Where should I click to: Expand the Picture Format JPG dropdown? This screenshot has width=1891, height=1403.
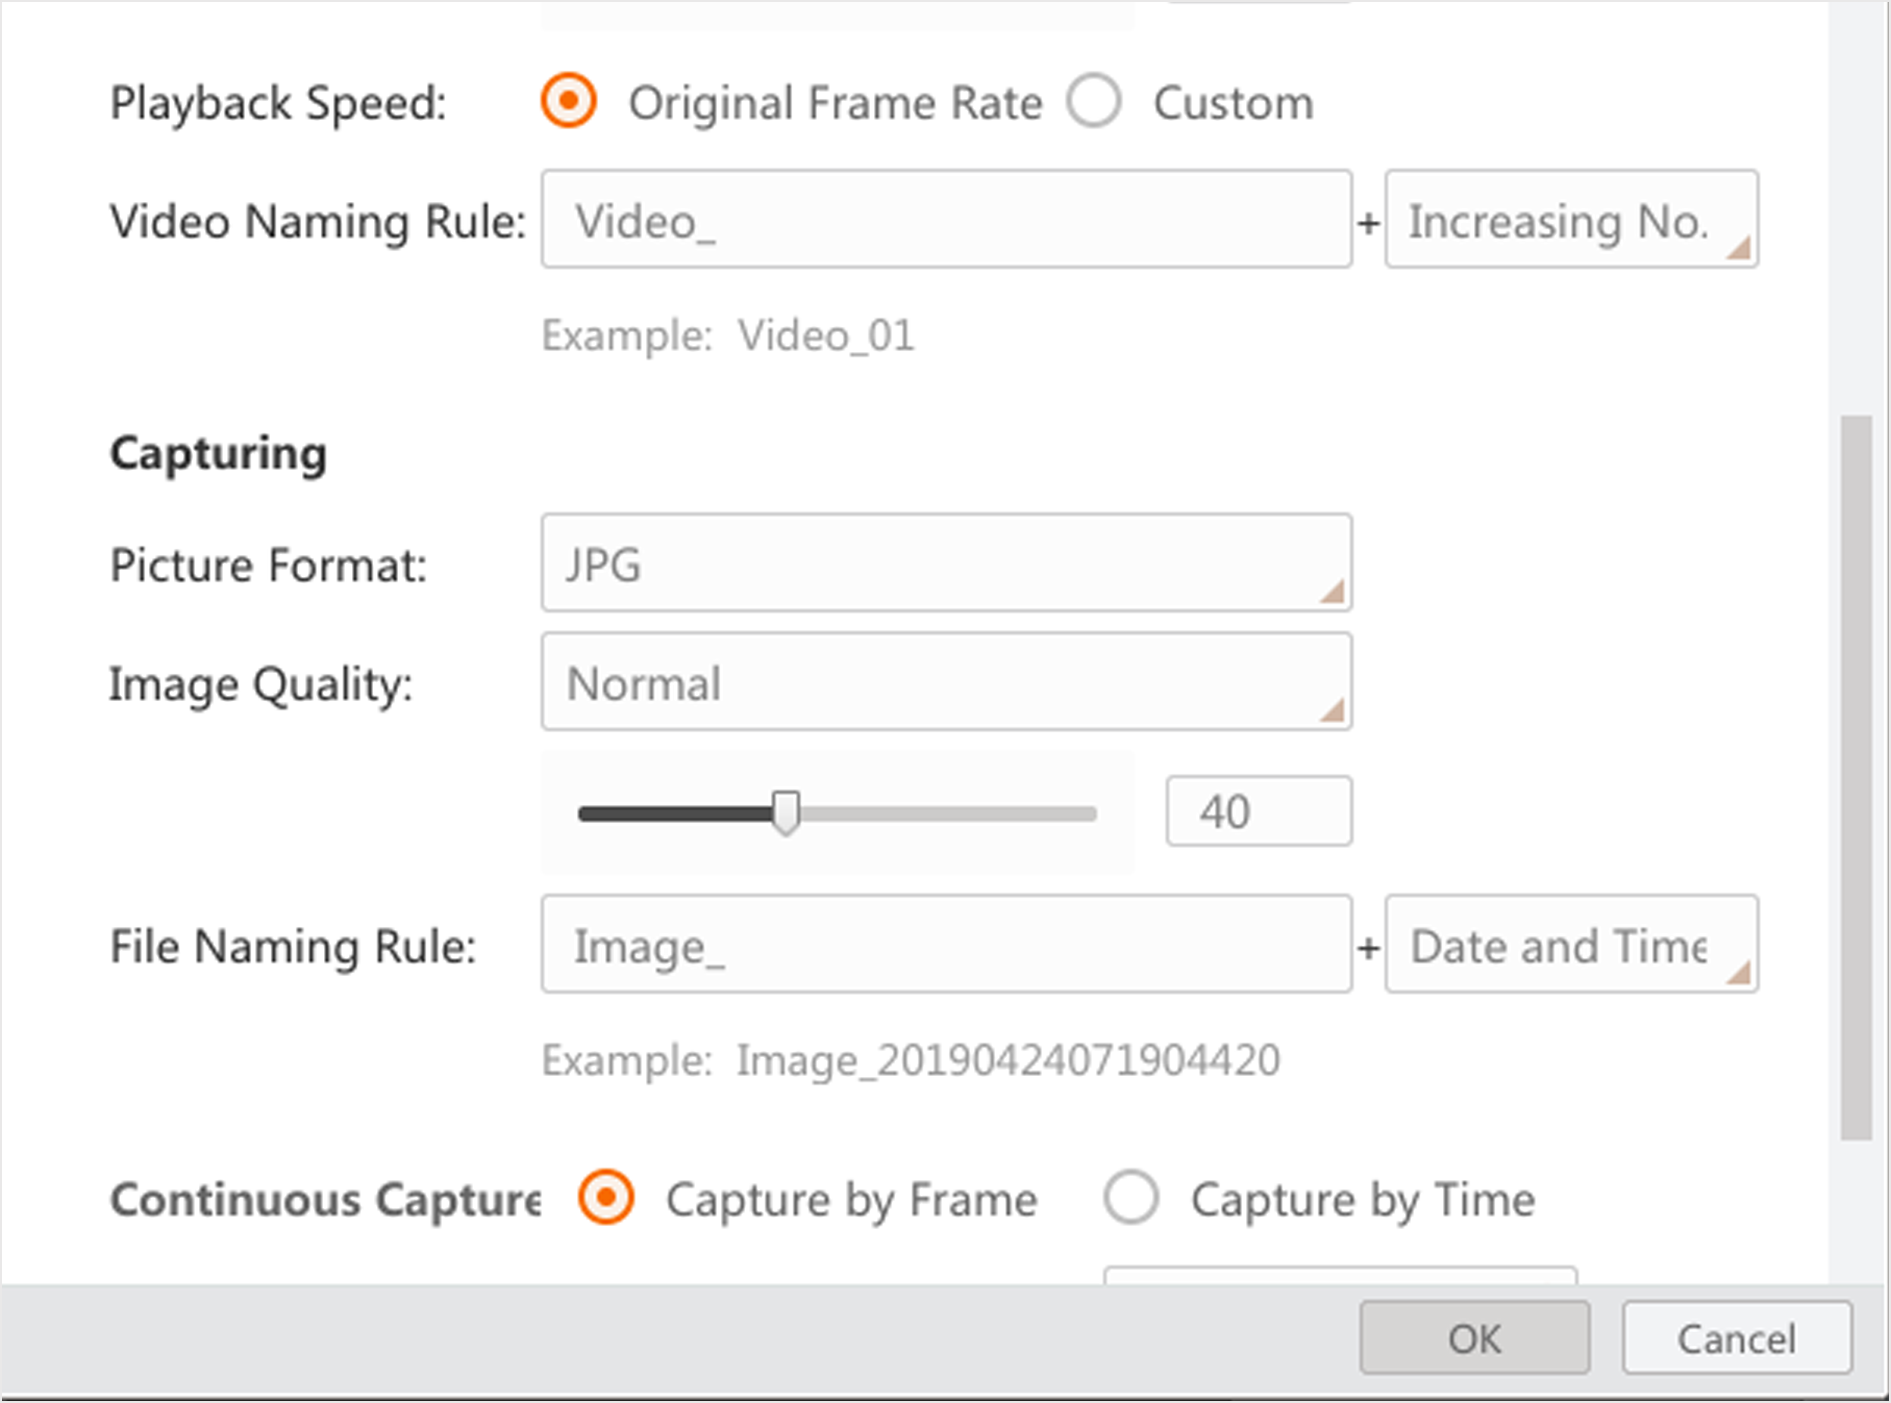(945, 563)
